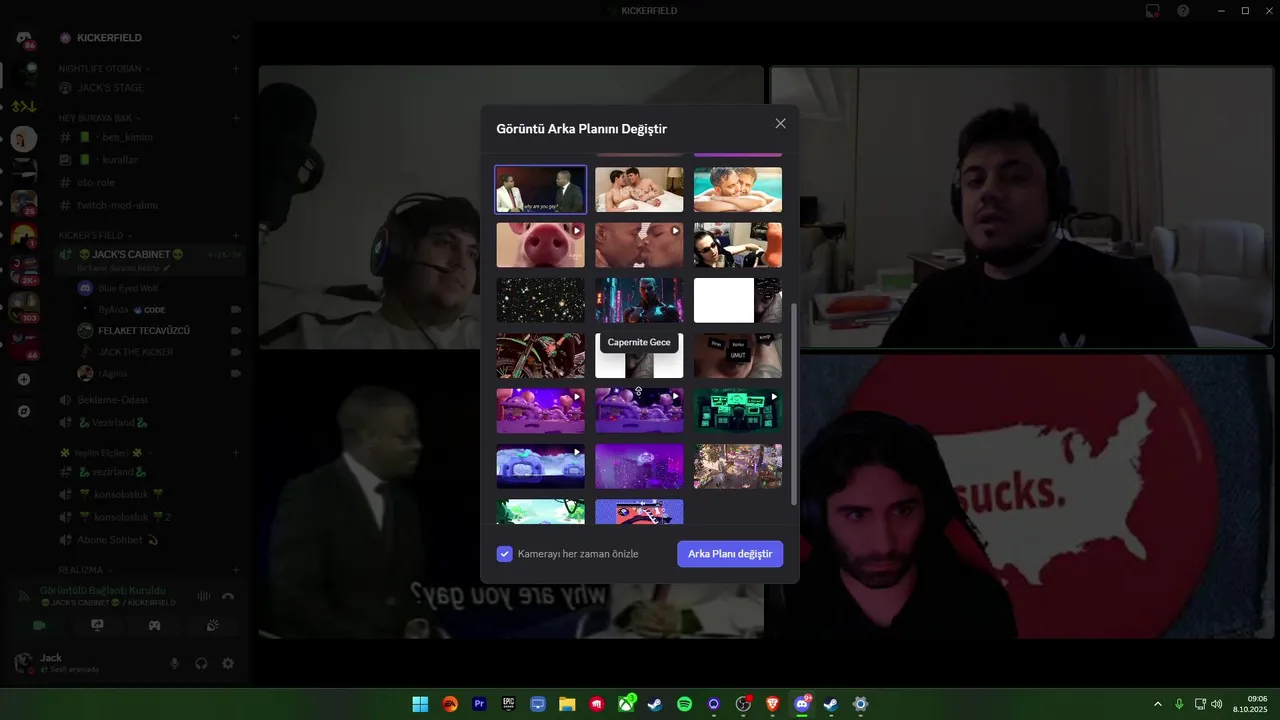Open Windows Start menu
The width and height of the screenshot is (1280, 720).
coord(420,704)
